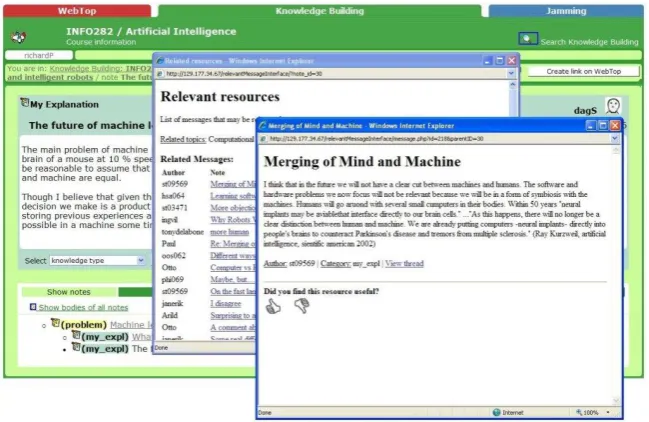Click the thumbs up icon
649x422 pixels.
[x=273, y=307]
